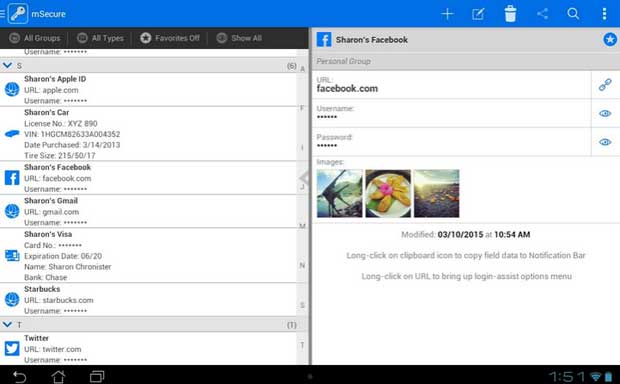
Task: Tap the Android Home button
Action: pos(59,376)
